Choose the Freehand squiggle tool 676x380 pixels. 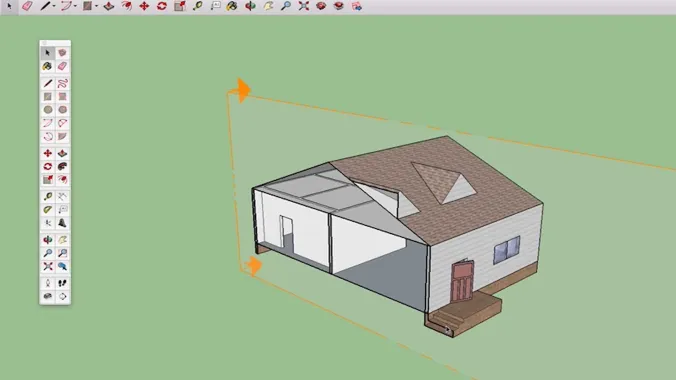click(63, 83)
